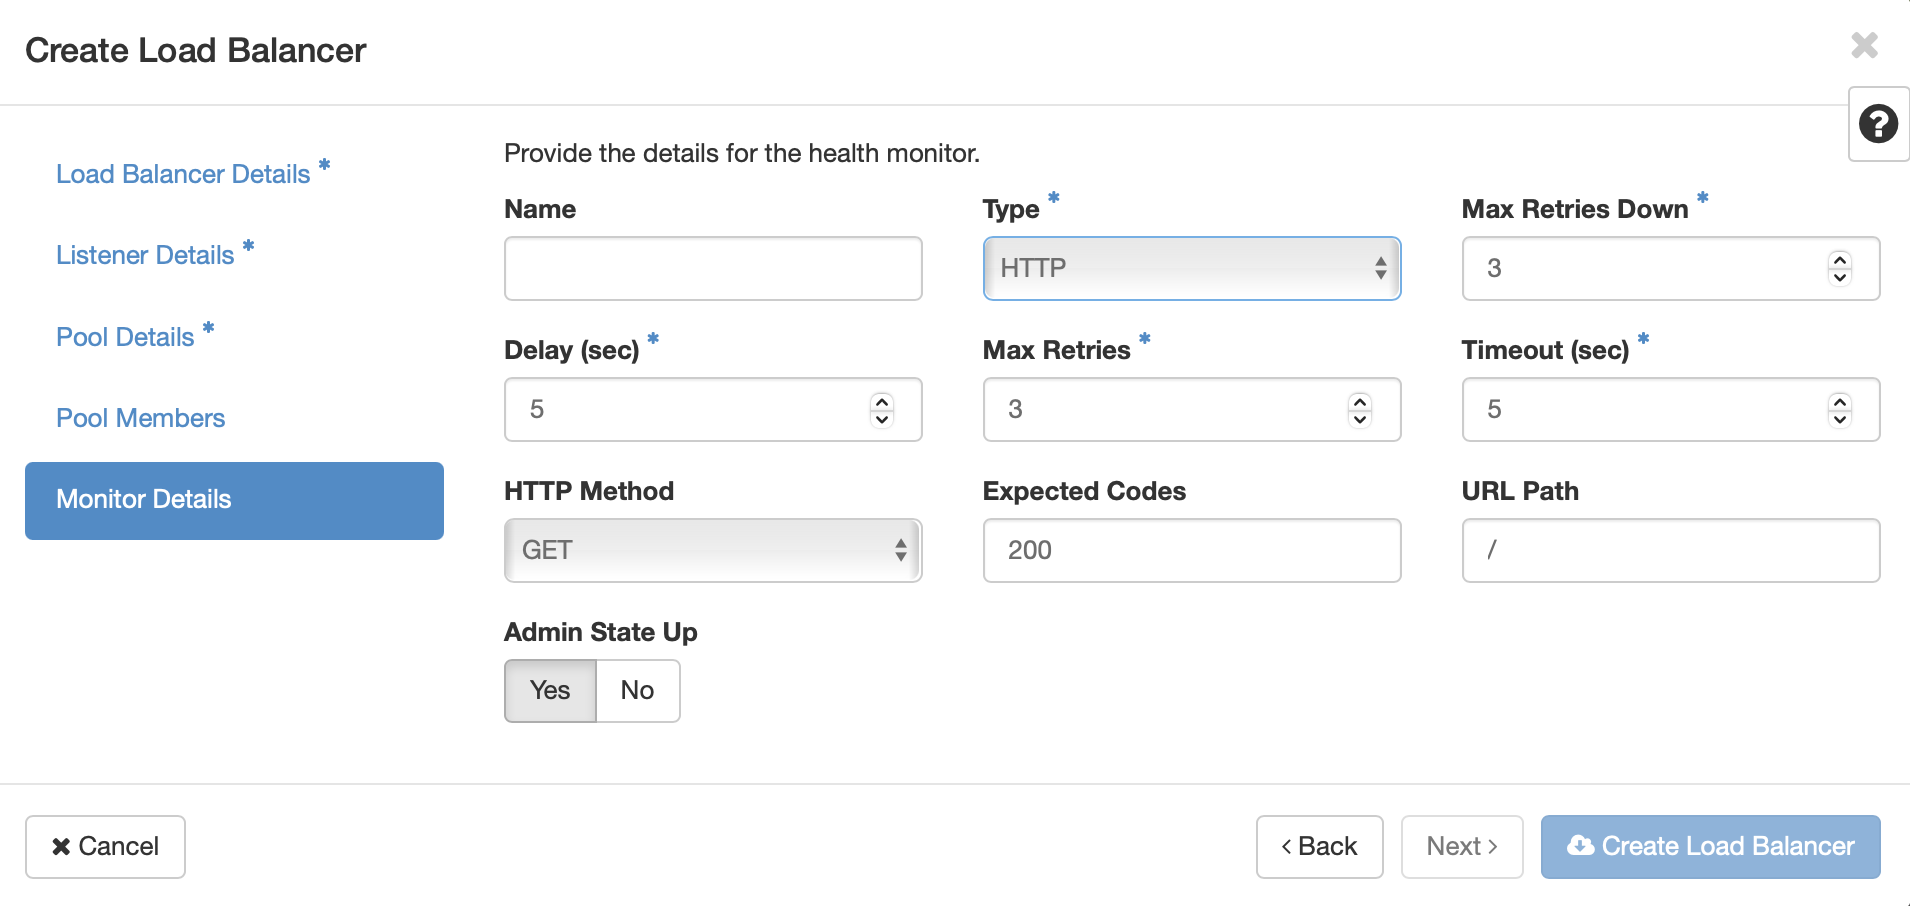This screenshot has height=906, width=1910.
Task: Go to Pool Details step
Action: click(x=125, y=337)
